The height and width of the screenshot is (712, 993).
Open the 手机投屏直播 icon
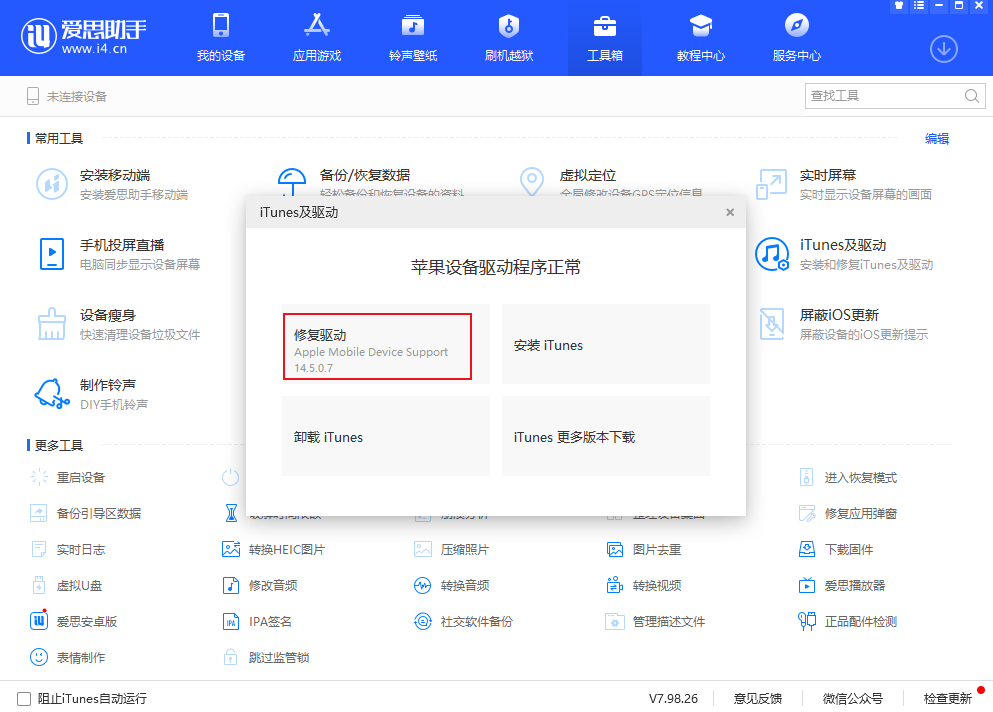(52, 254)
